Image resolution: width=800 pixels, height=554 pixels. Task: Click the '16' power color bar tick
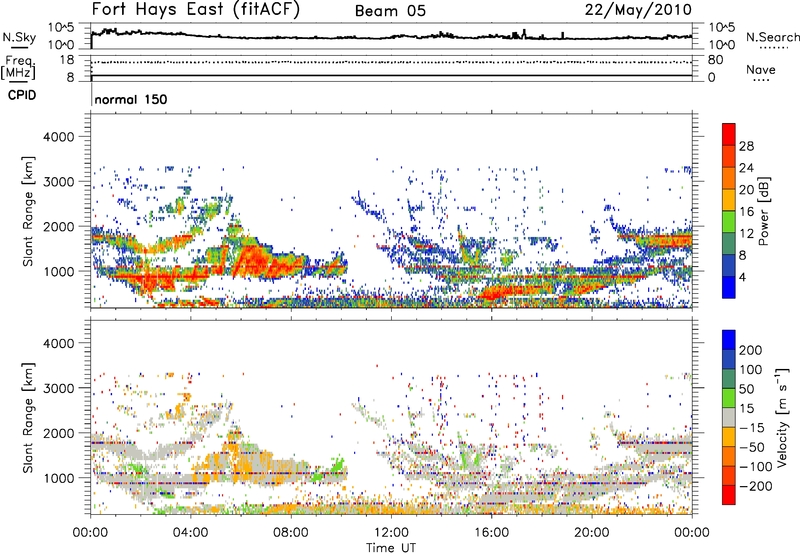tap(746, 212)
